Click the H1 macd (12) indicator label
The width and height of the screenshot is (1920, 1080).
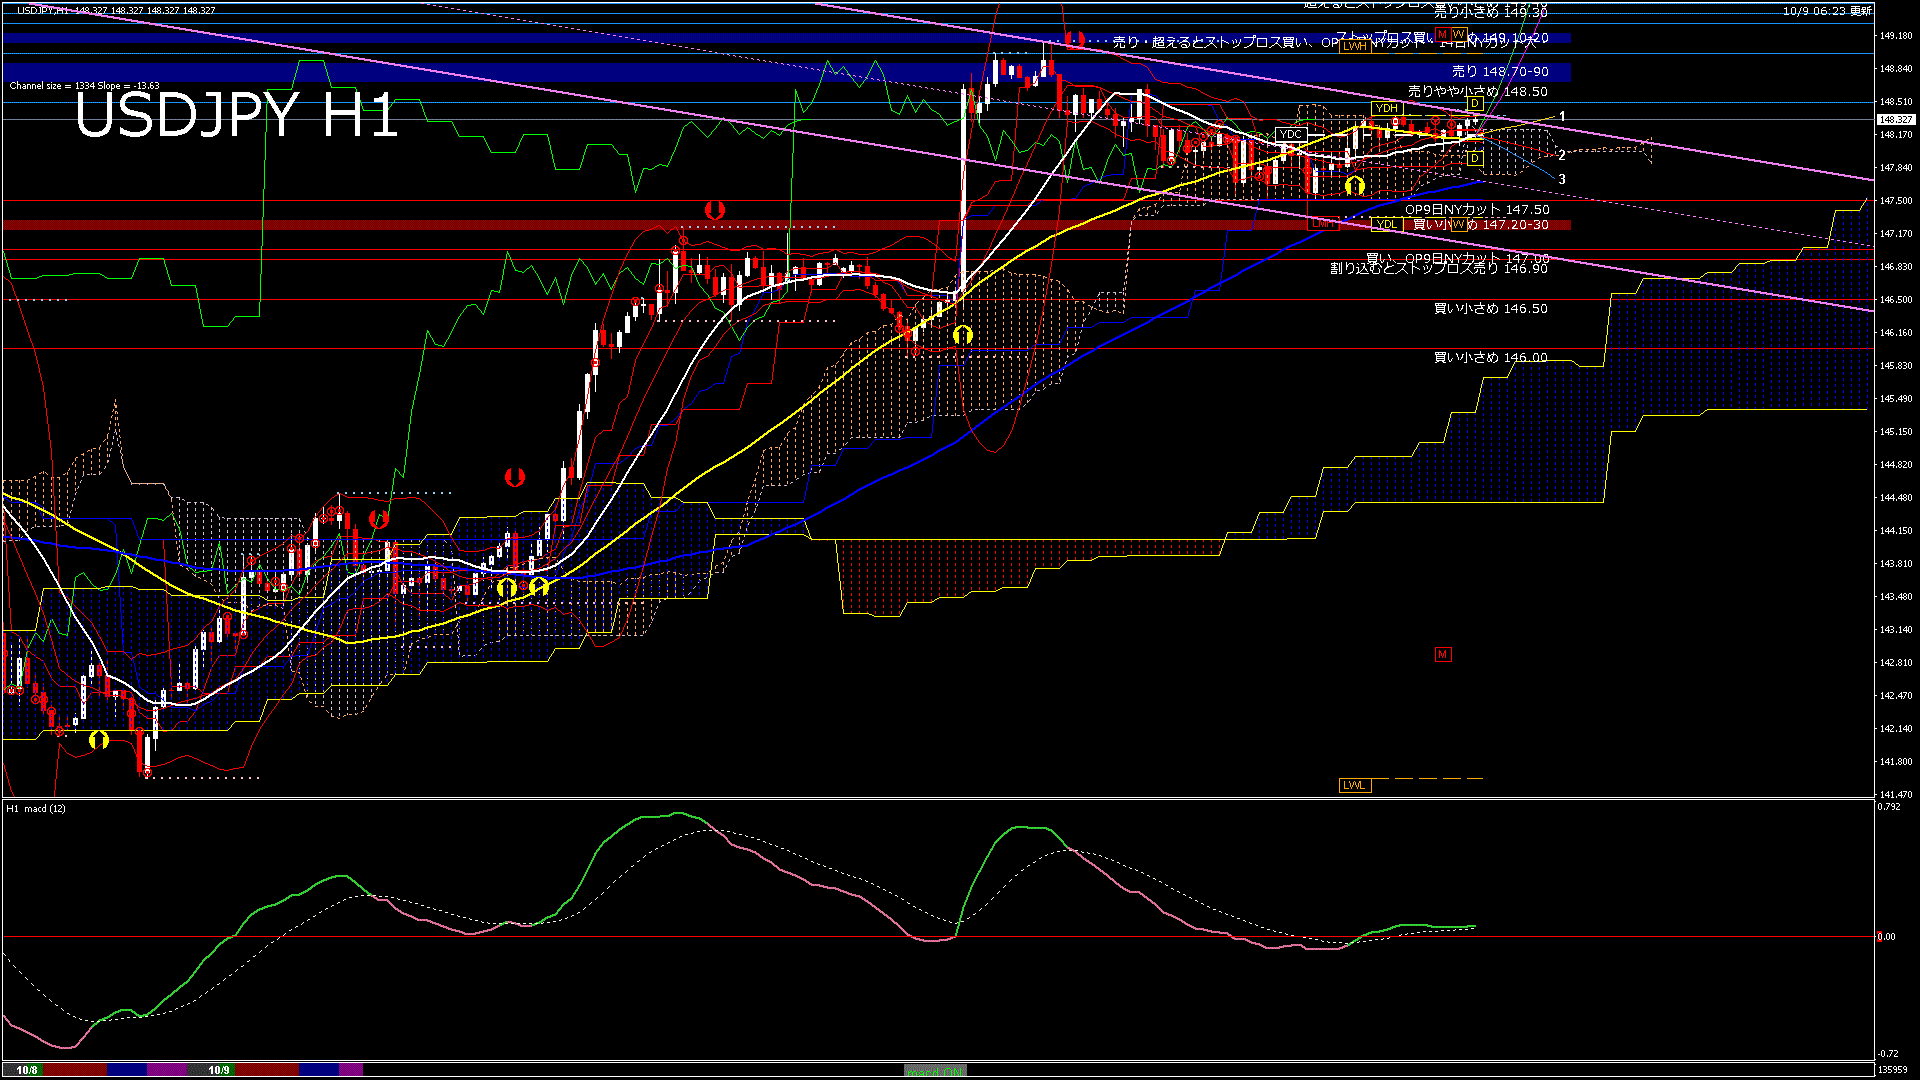(x=36, y=808)
